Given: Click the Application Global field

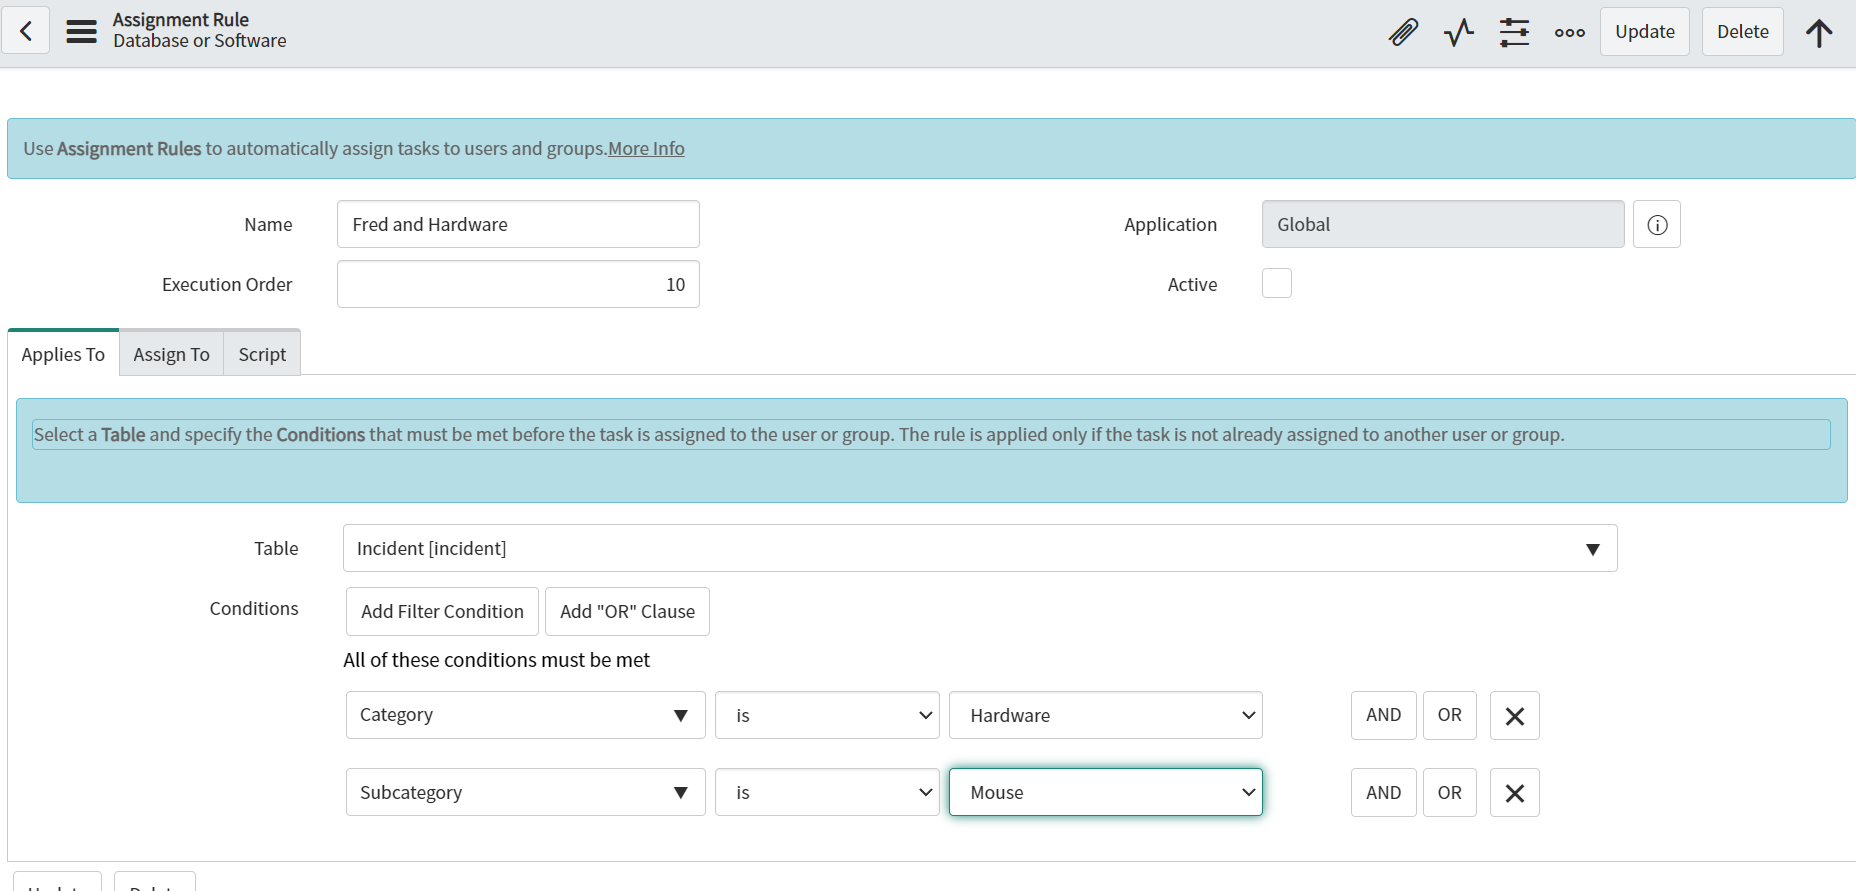Looking at the screenshot, I should [1443, 224].
